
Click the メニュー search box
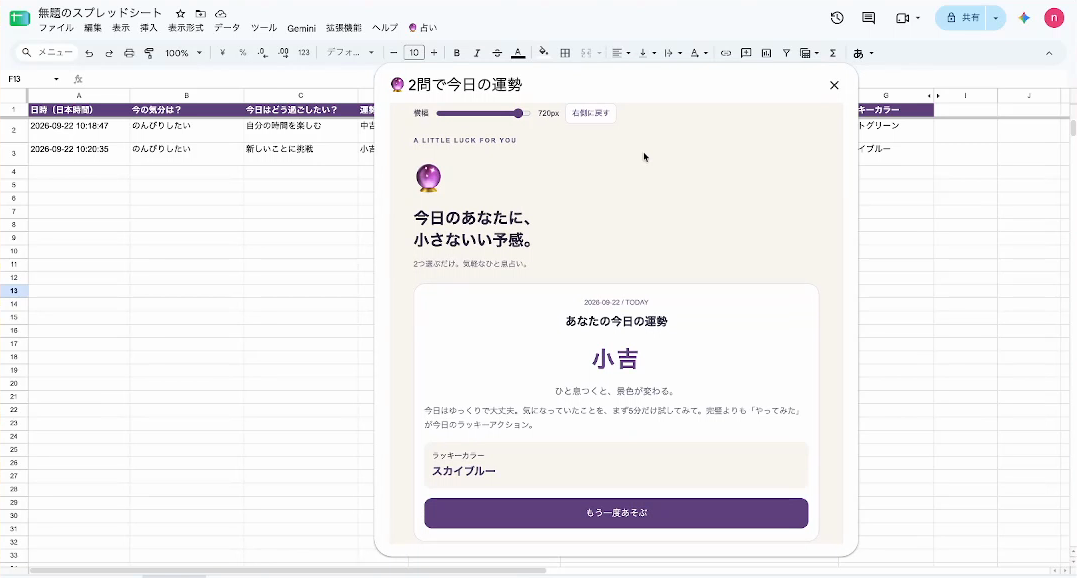[47, 53]
